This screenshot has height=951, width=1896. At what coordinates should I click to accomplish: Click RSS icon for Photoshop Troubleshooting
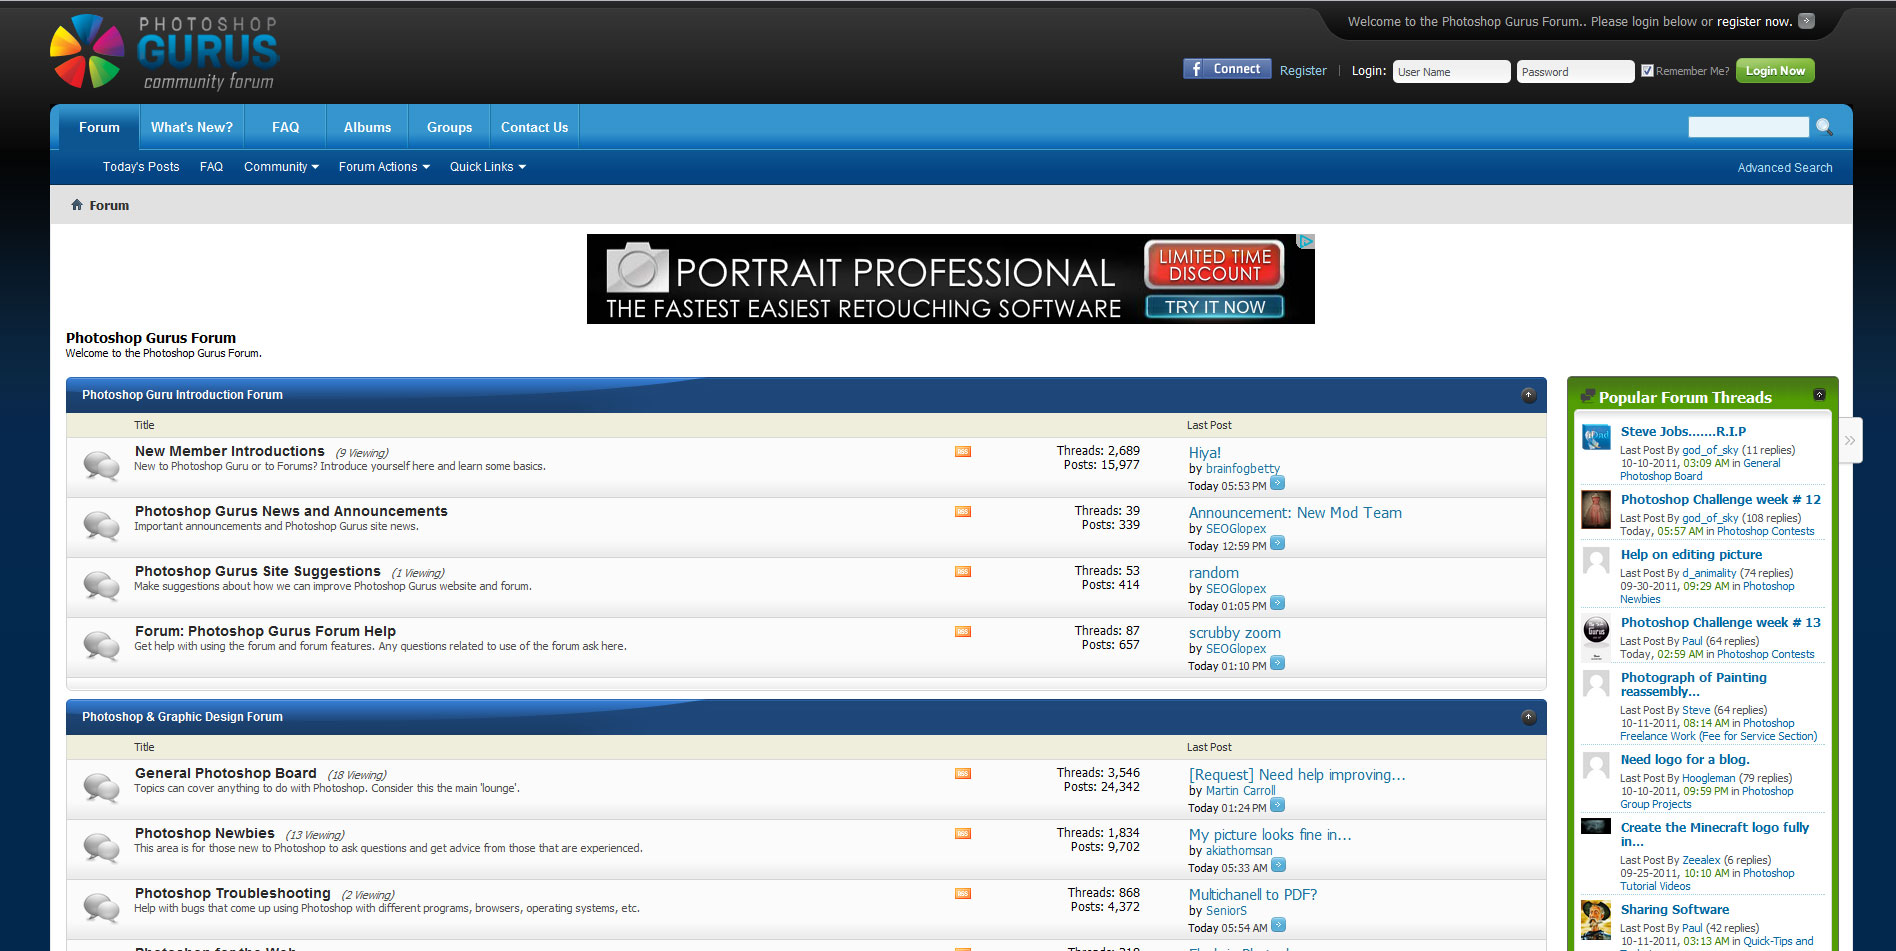[962, 894]
